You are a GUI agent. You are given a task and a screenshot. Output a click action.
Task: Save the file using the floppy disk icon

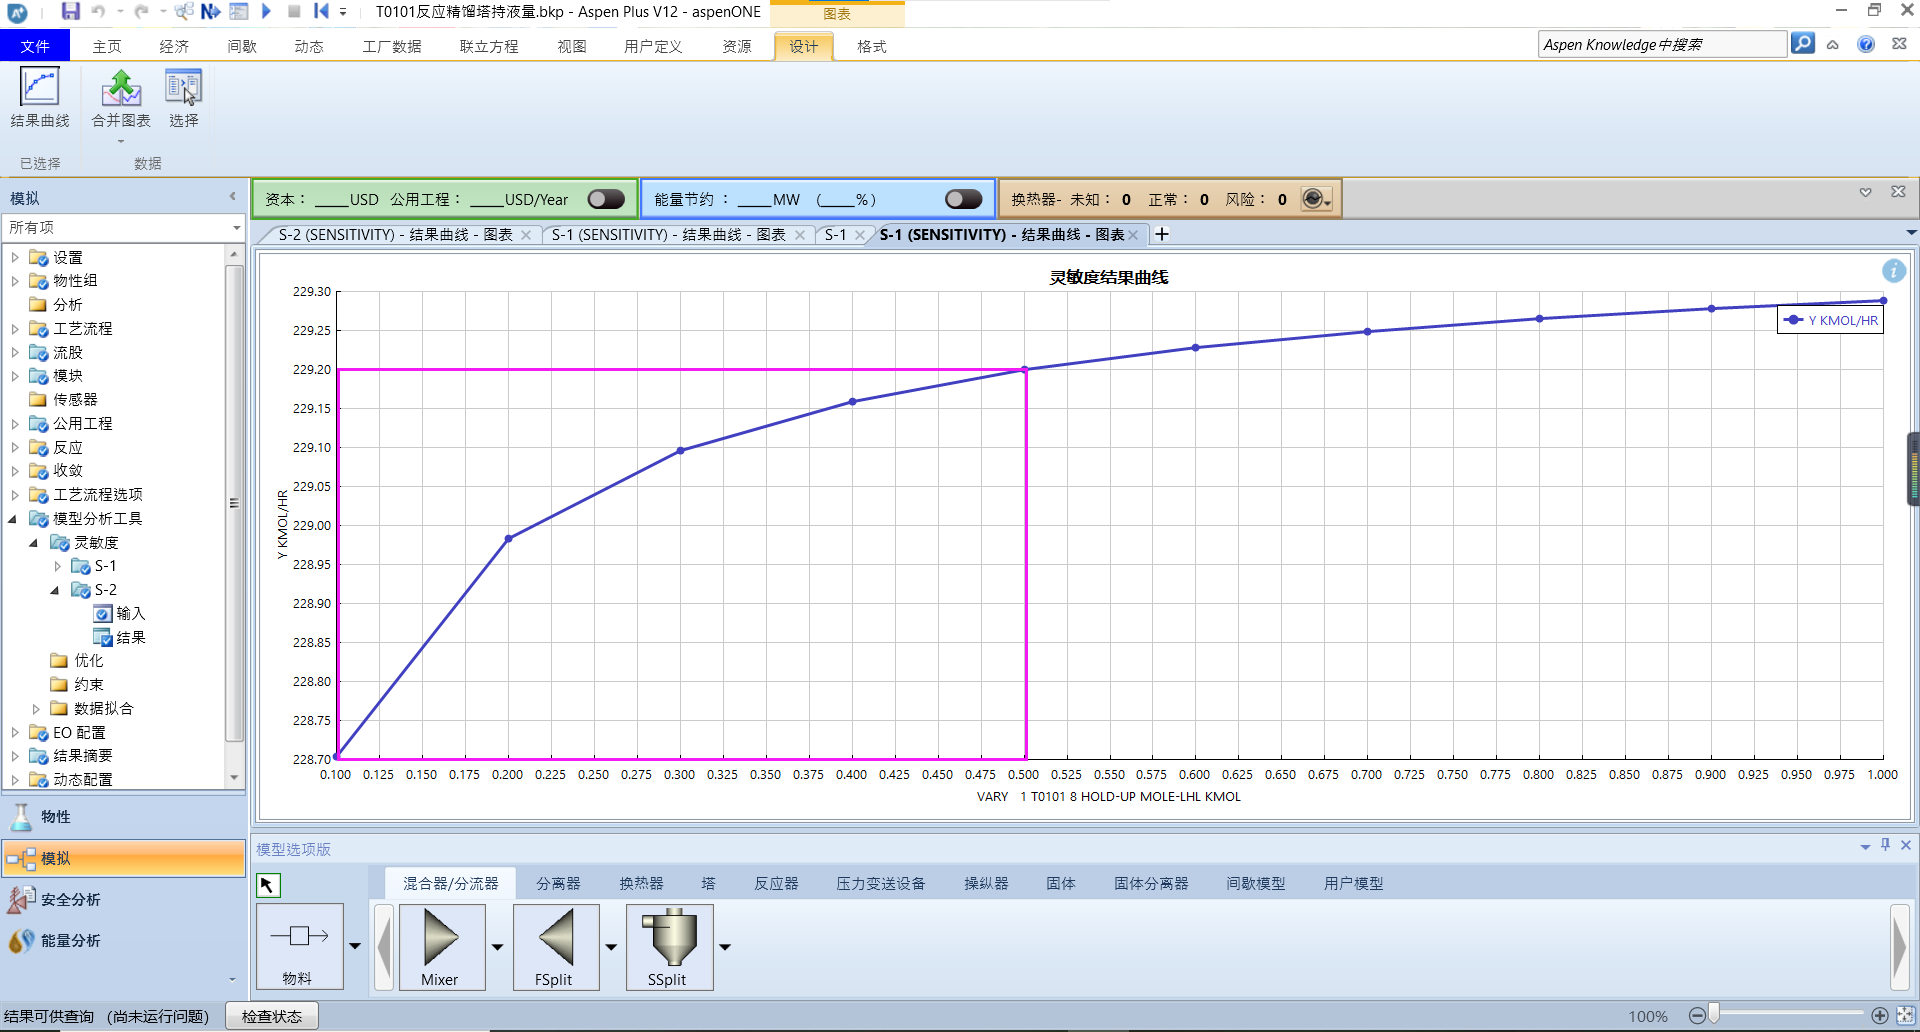70,11
